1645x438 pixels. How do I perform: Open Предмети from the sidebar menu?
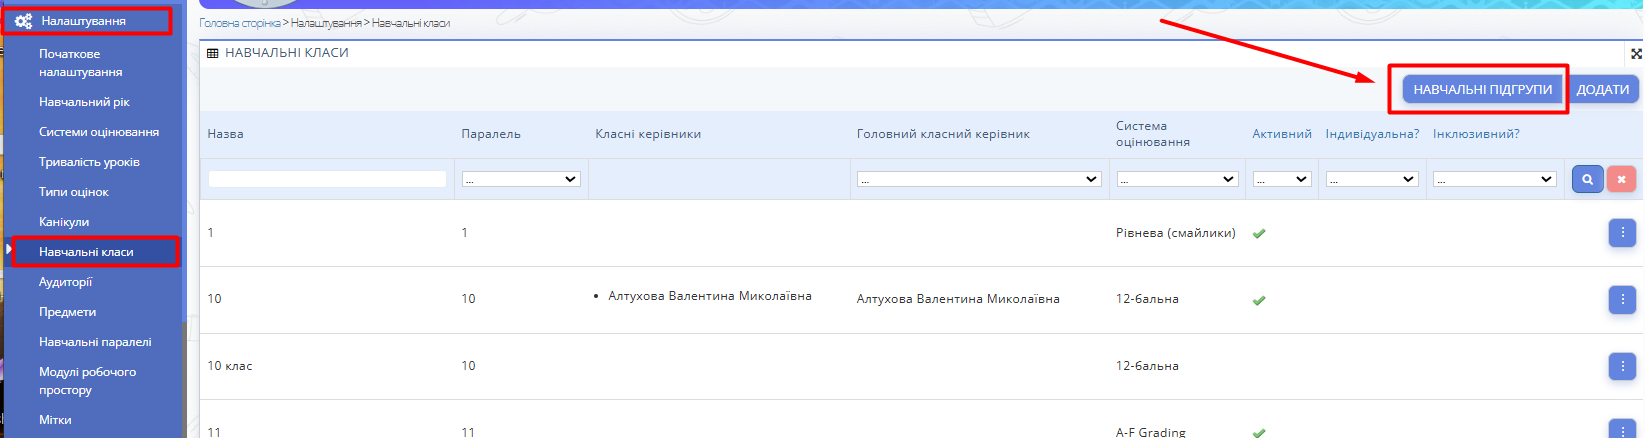tap(67, 312)
